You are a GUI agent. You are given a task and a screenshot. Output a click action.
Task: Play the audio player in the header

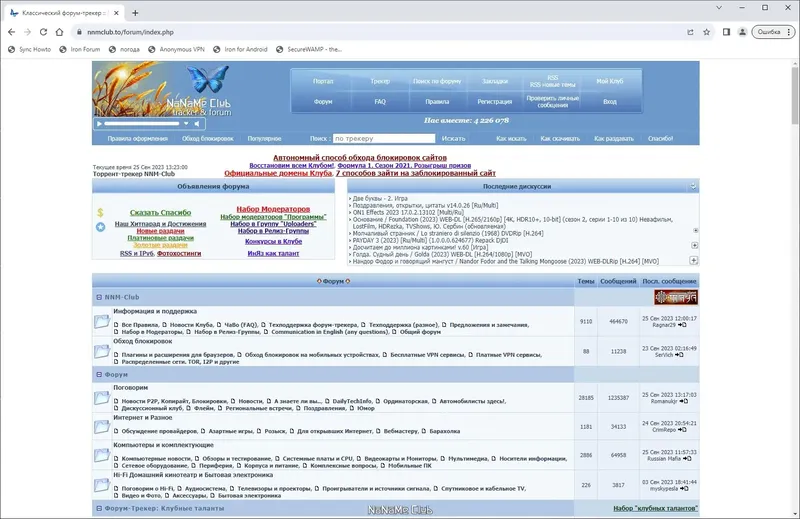[x=99, y=123]
